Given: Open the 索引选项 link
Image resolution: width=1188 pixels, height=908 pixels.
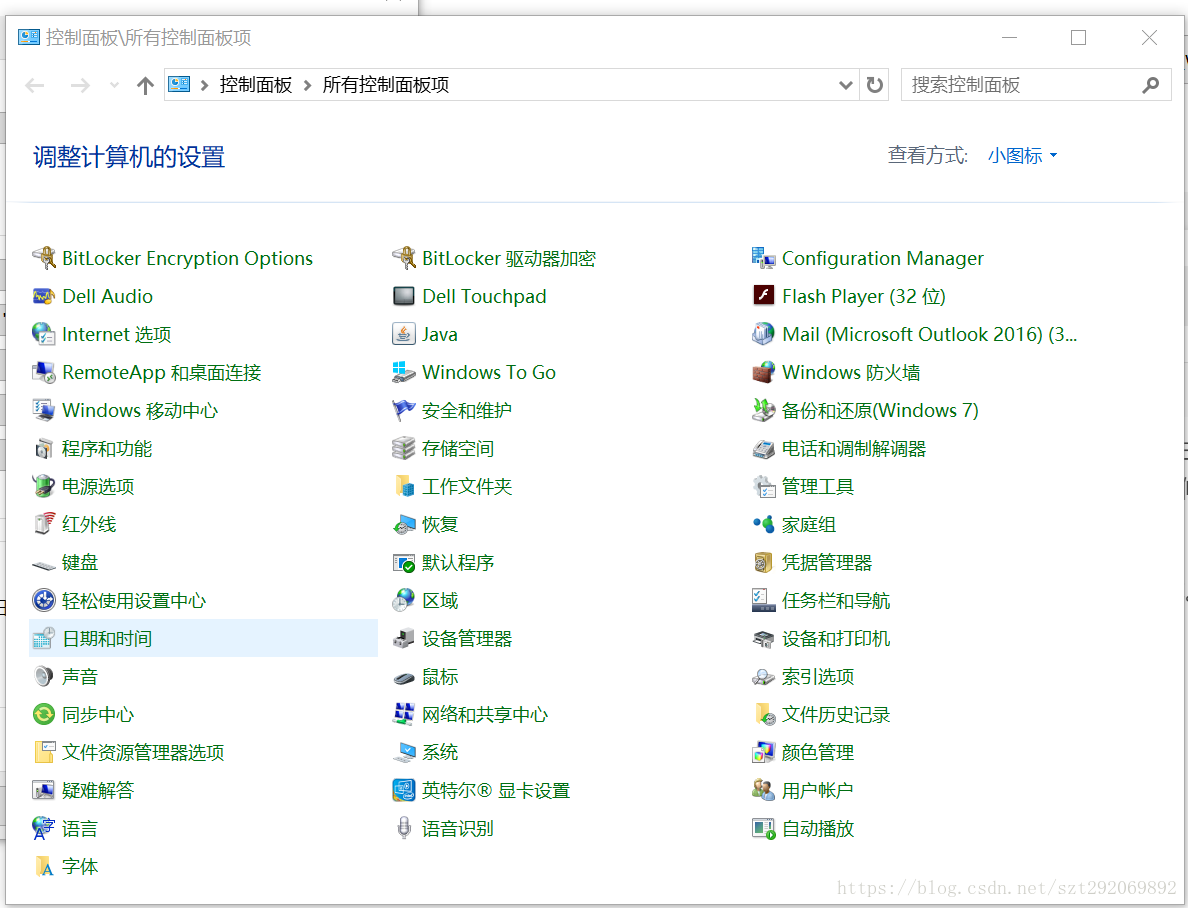Looking at the screenshot, I should 818,677.
